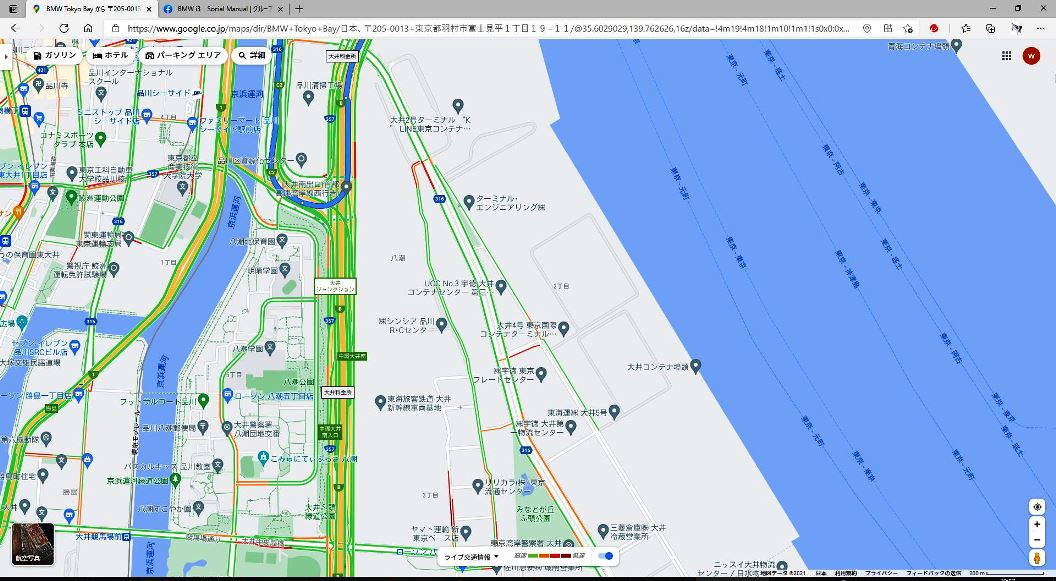
Task: Open the プライバシー link
Action: [x=881, y=574]
